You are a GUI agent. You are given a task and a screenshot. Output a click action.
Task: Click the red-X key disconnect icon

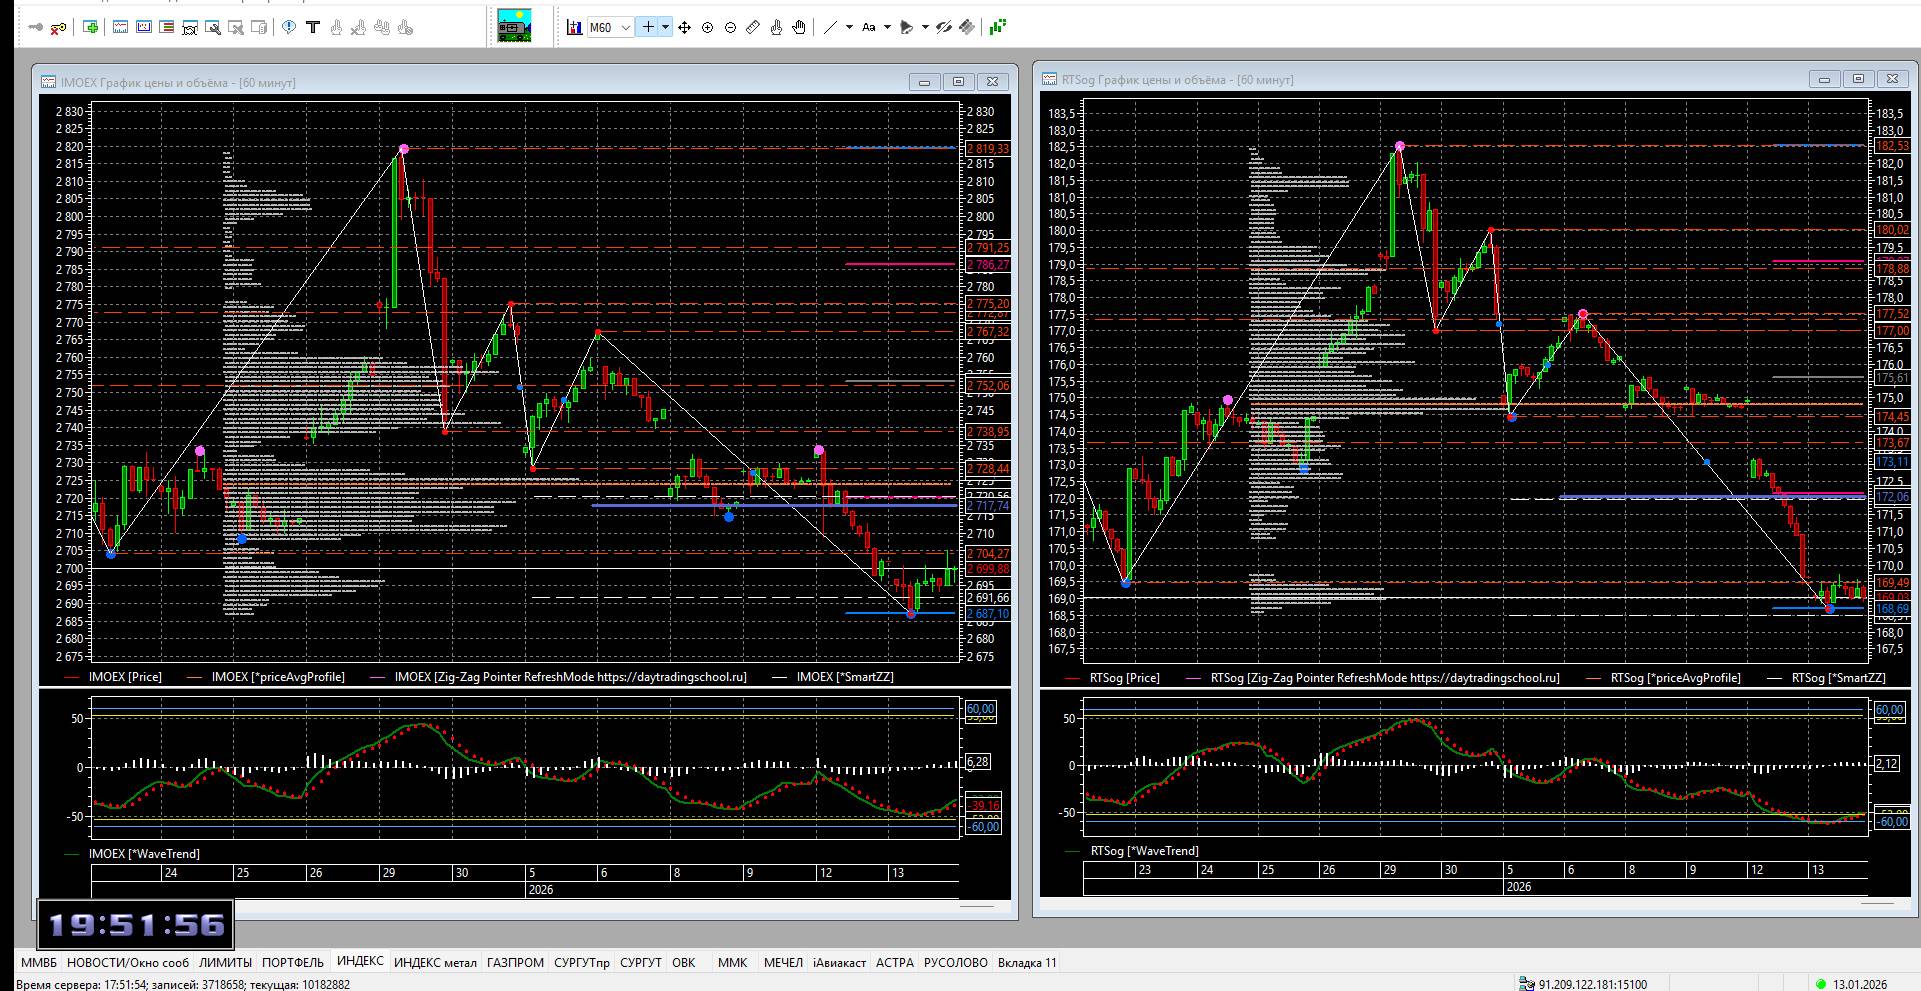[x=58, y=28]
